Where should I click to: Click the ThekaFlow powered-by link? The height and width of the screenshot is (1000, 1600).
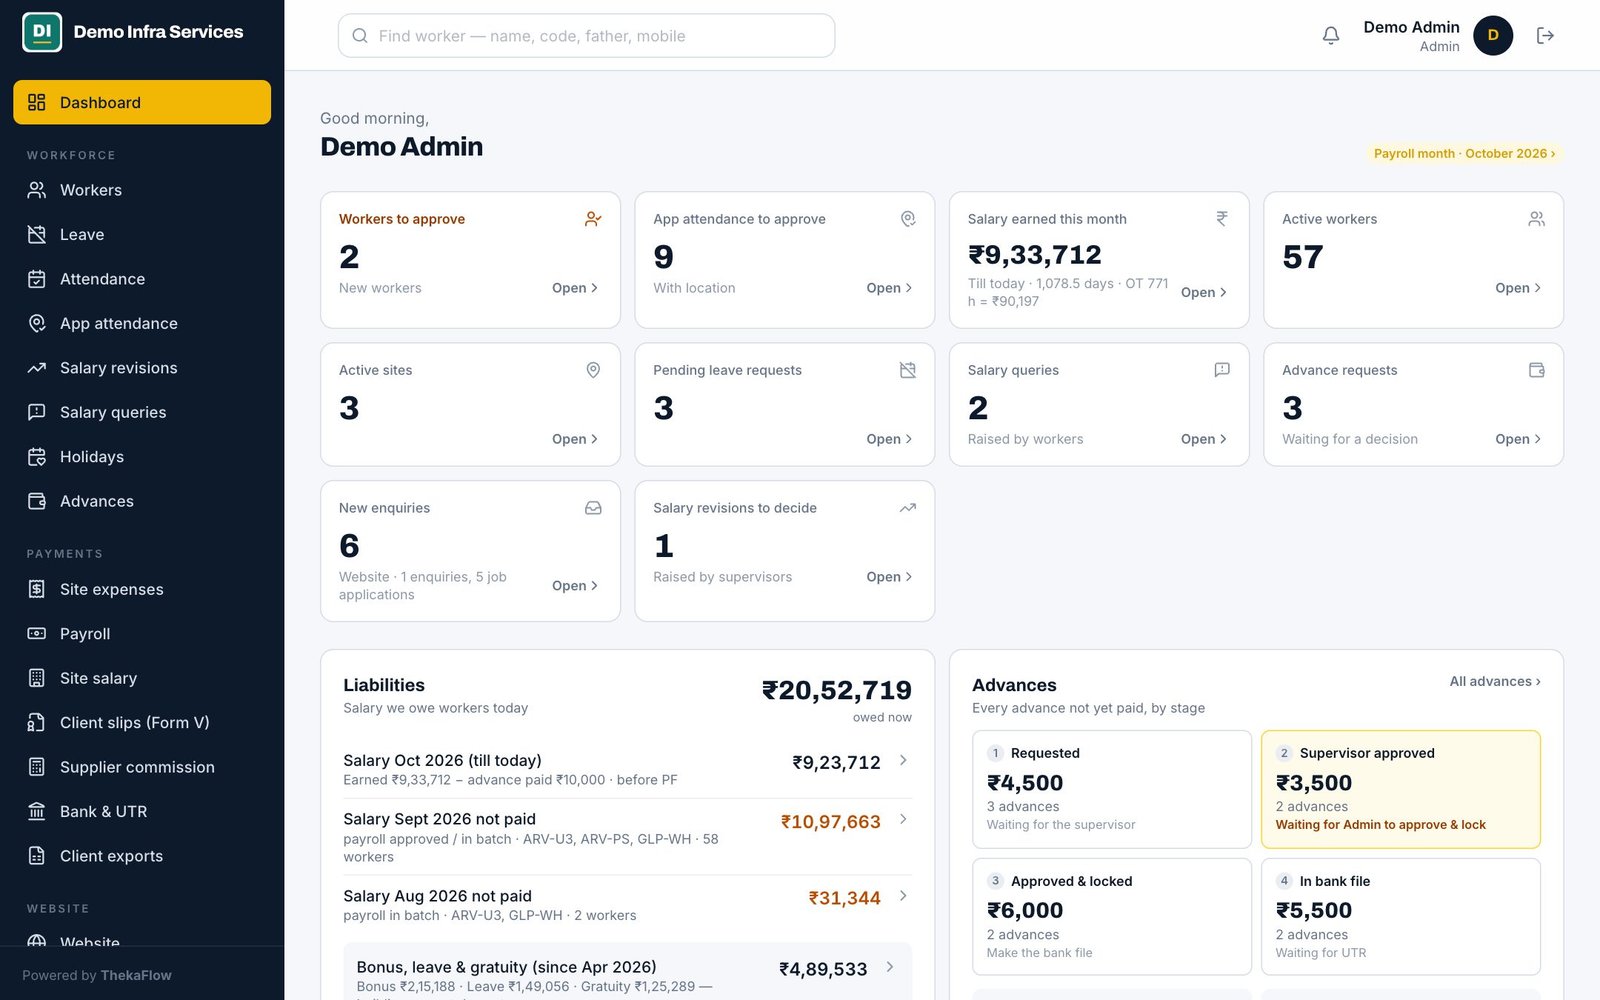tap(136, 975)
